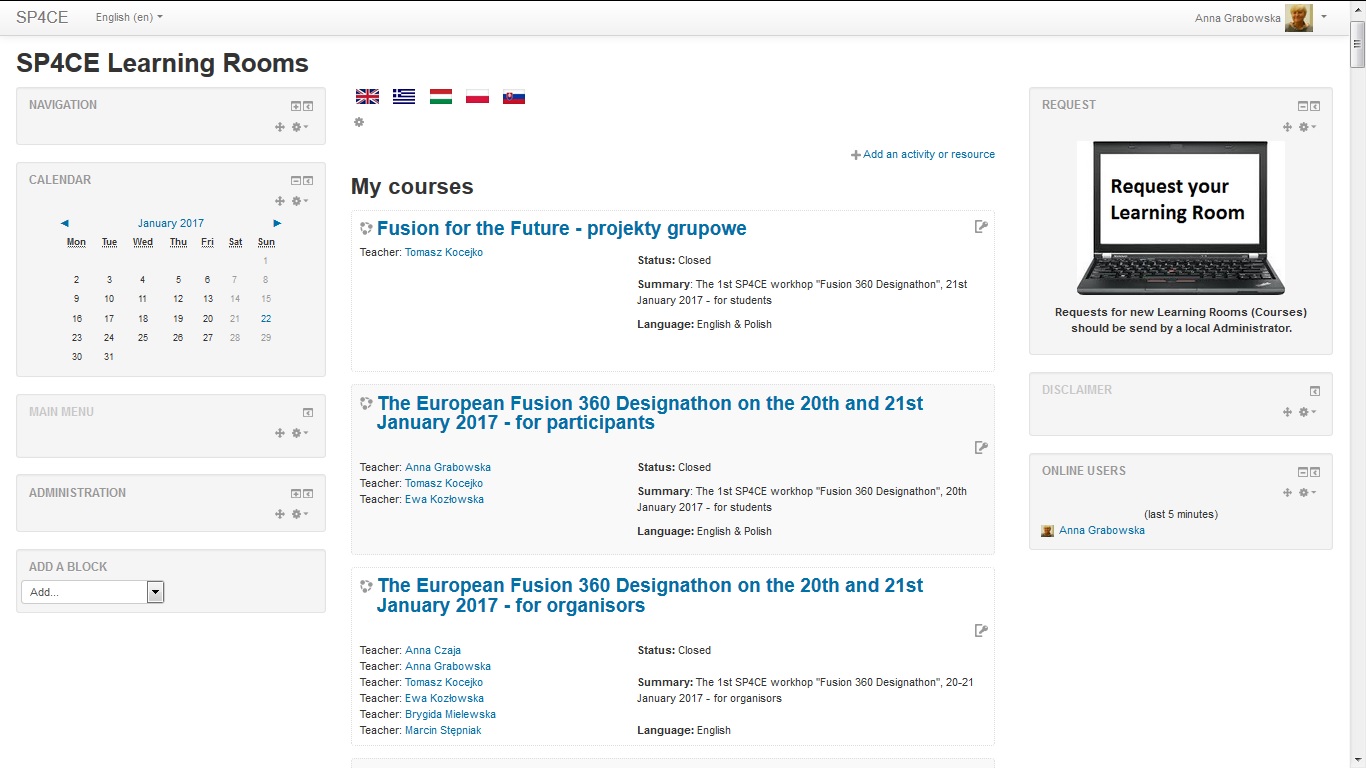Screen dimensions: 1366x768
Task: Collapse the Online Users block
Action: click(x=1303, y=472)
